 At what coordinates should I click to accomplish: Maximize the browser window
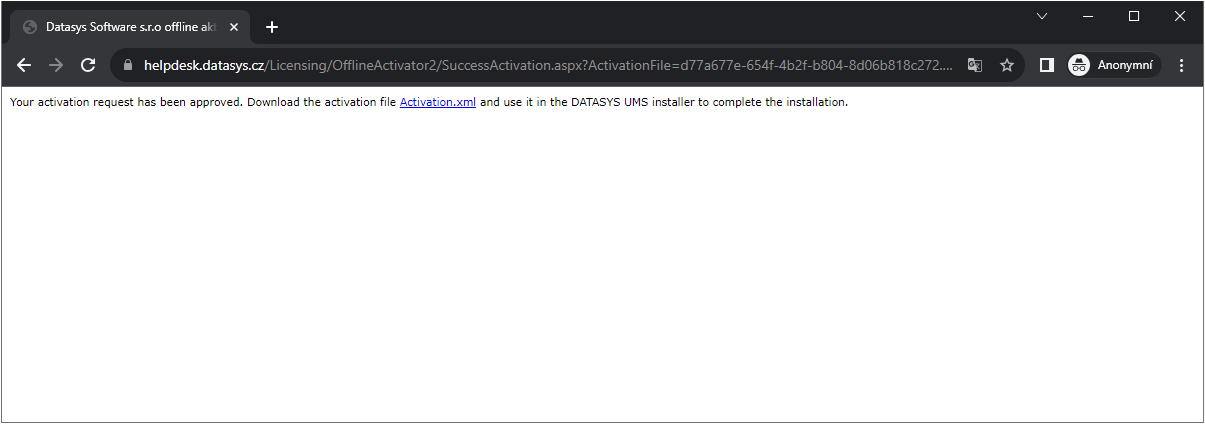coord(1134,16)
